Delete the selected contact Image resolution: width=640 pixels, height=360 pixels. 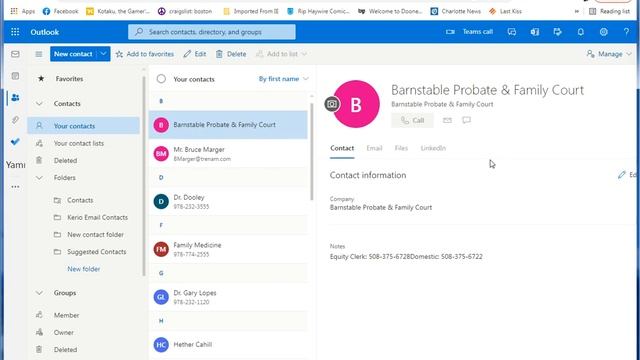point(231,54)
